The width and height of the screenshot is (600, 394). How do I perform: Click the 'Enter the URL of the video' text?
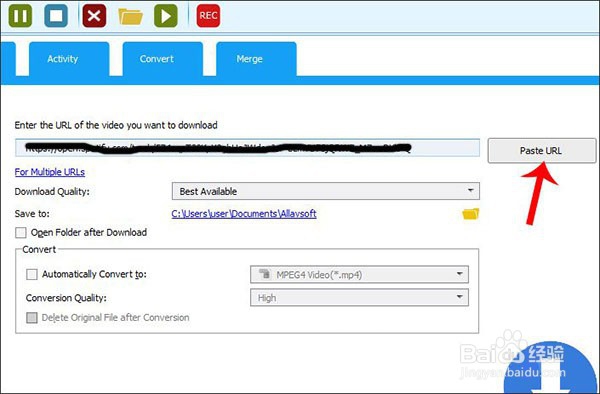(116, 125)
